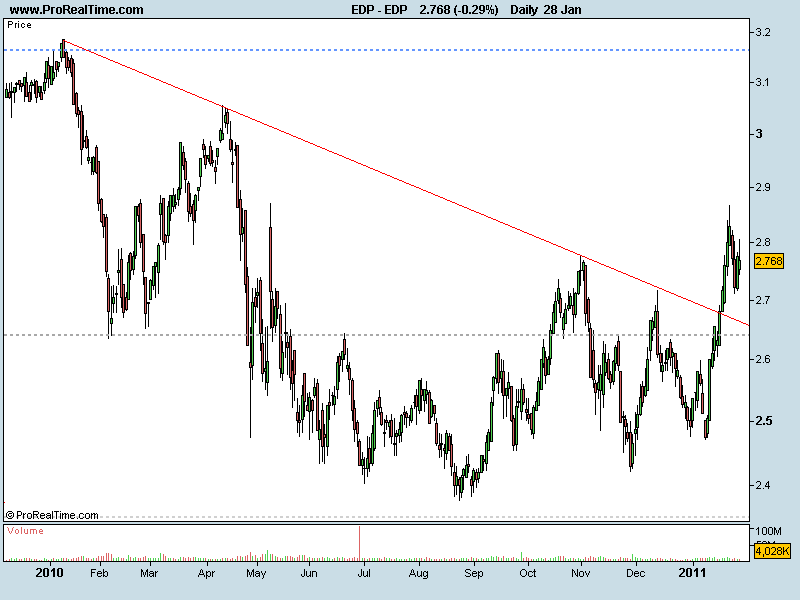This screenshot has height=600, width=800.
Task: Click the 100M volume axis label
Action: coord(768,531)
